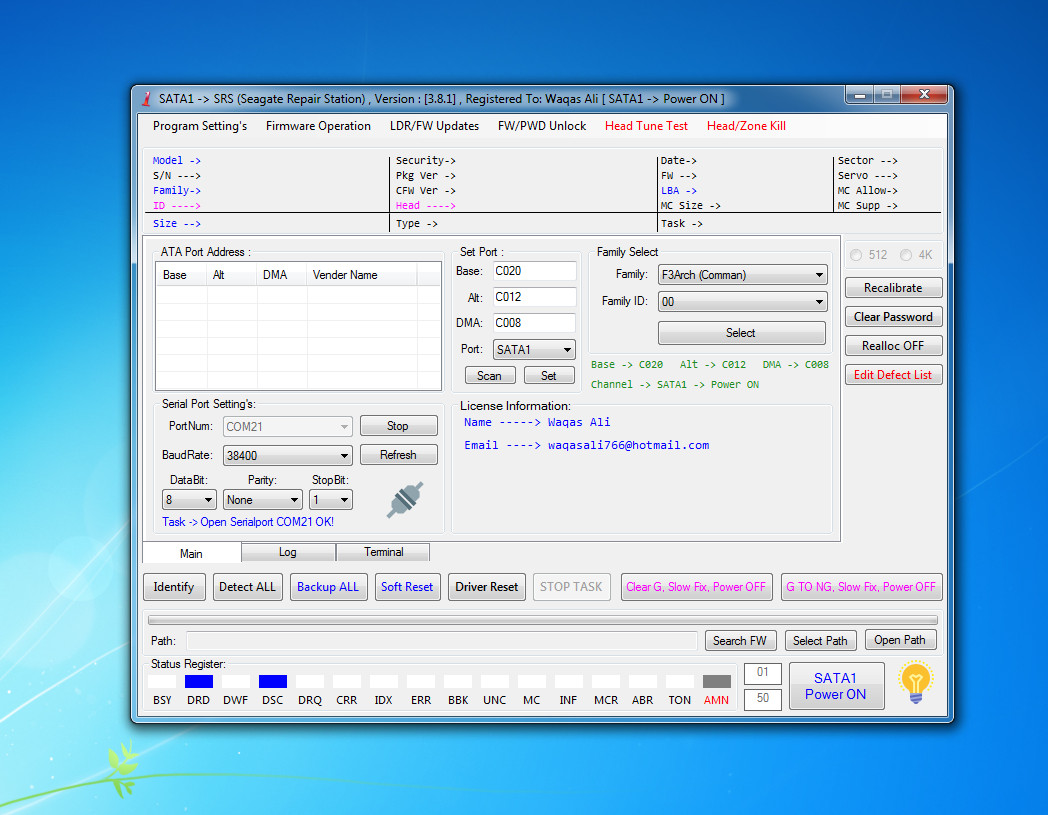Image resolution: width=1048 pixels, height=815 pixels.
Task: Open the Port SATA1 dropdown
Action: click(533, 350)
